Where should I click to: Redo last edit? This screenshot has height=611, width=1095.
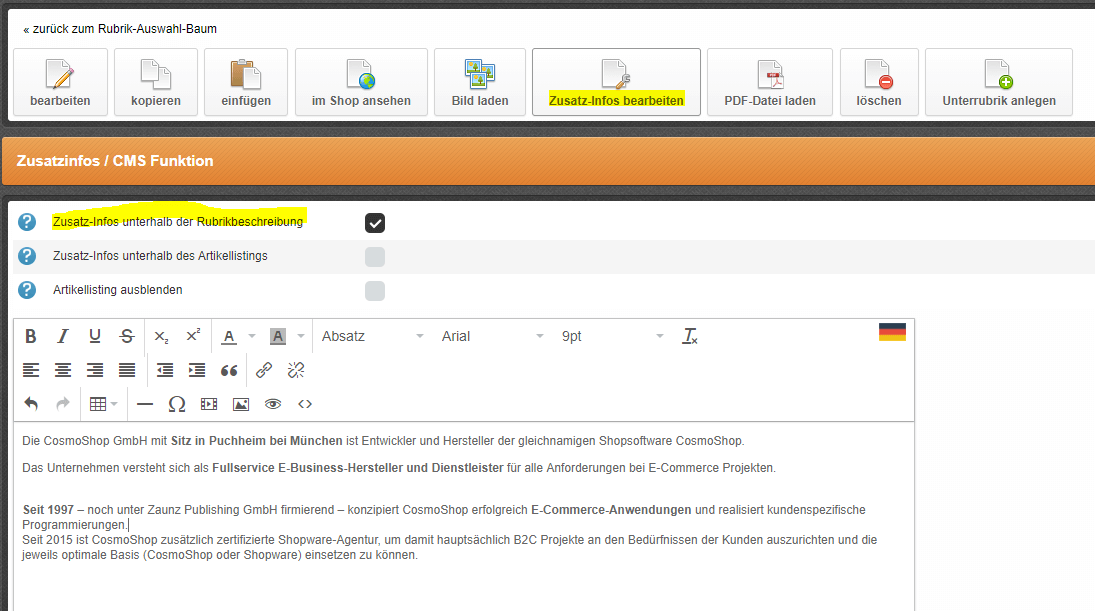pos(63,404)
